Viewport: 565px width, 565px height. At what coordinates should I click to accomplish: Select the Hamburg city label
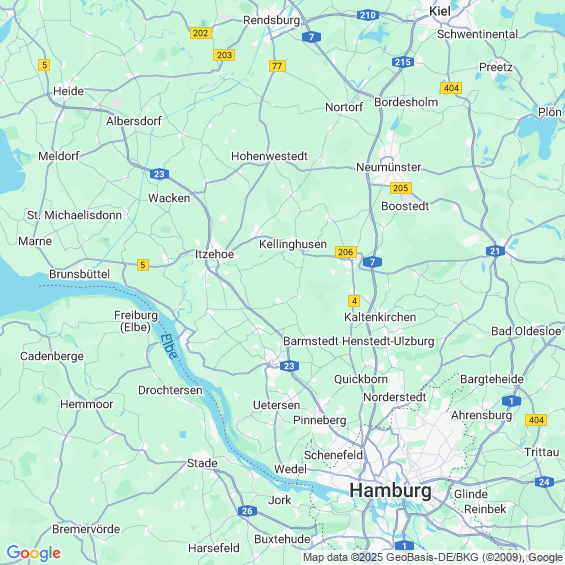(390, 490)
